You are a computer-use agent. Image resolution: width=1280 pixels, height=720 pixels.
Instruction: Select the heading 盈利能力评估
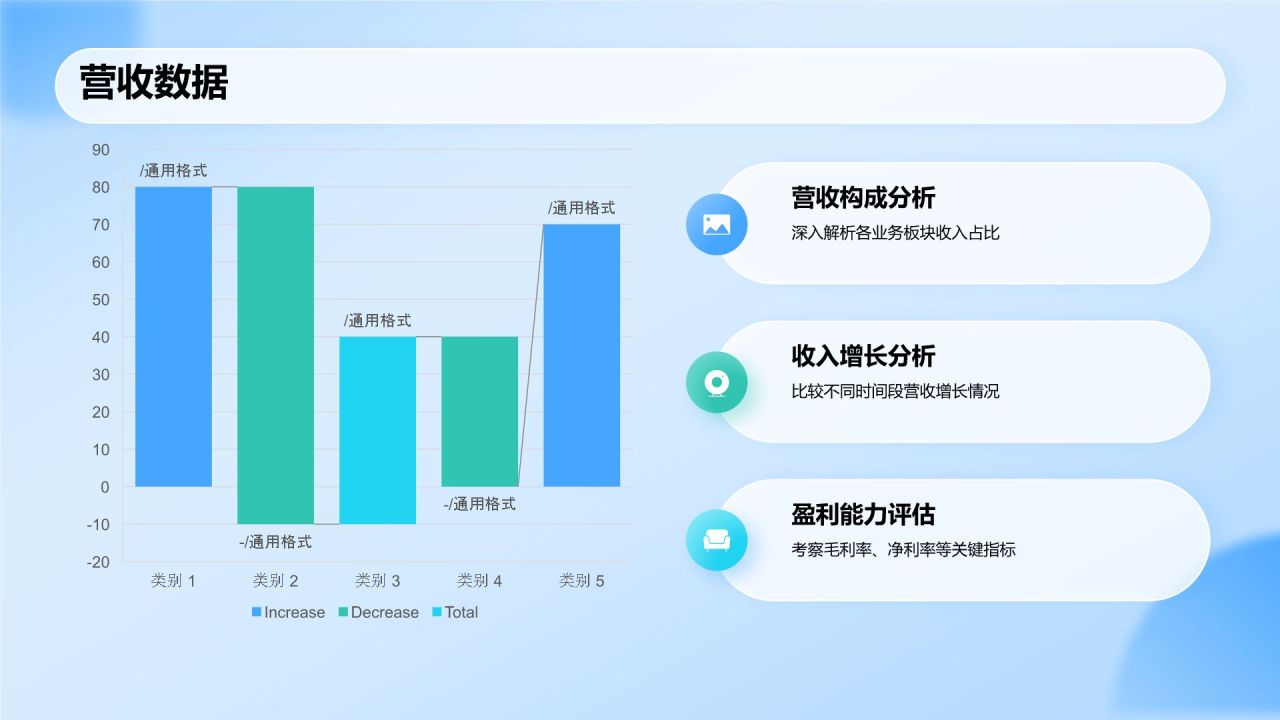click(x=863, y=515)
